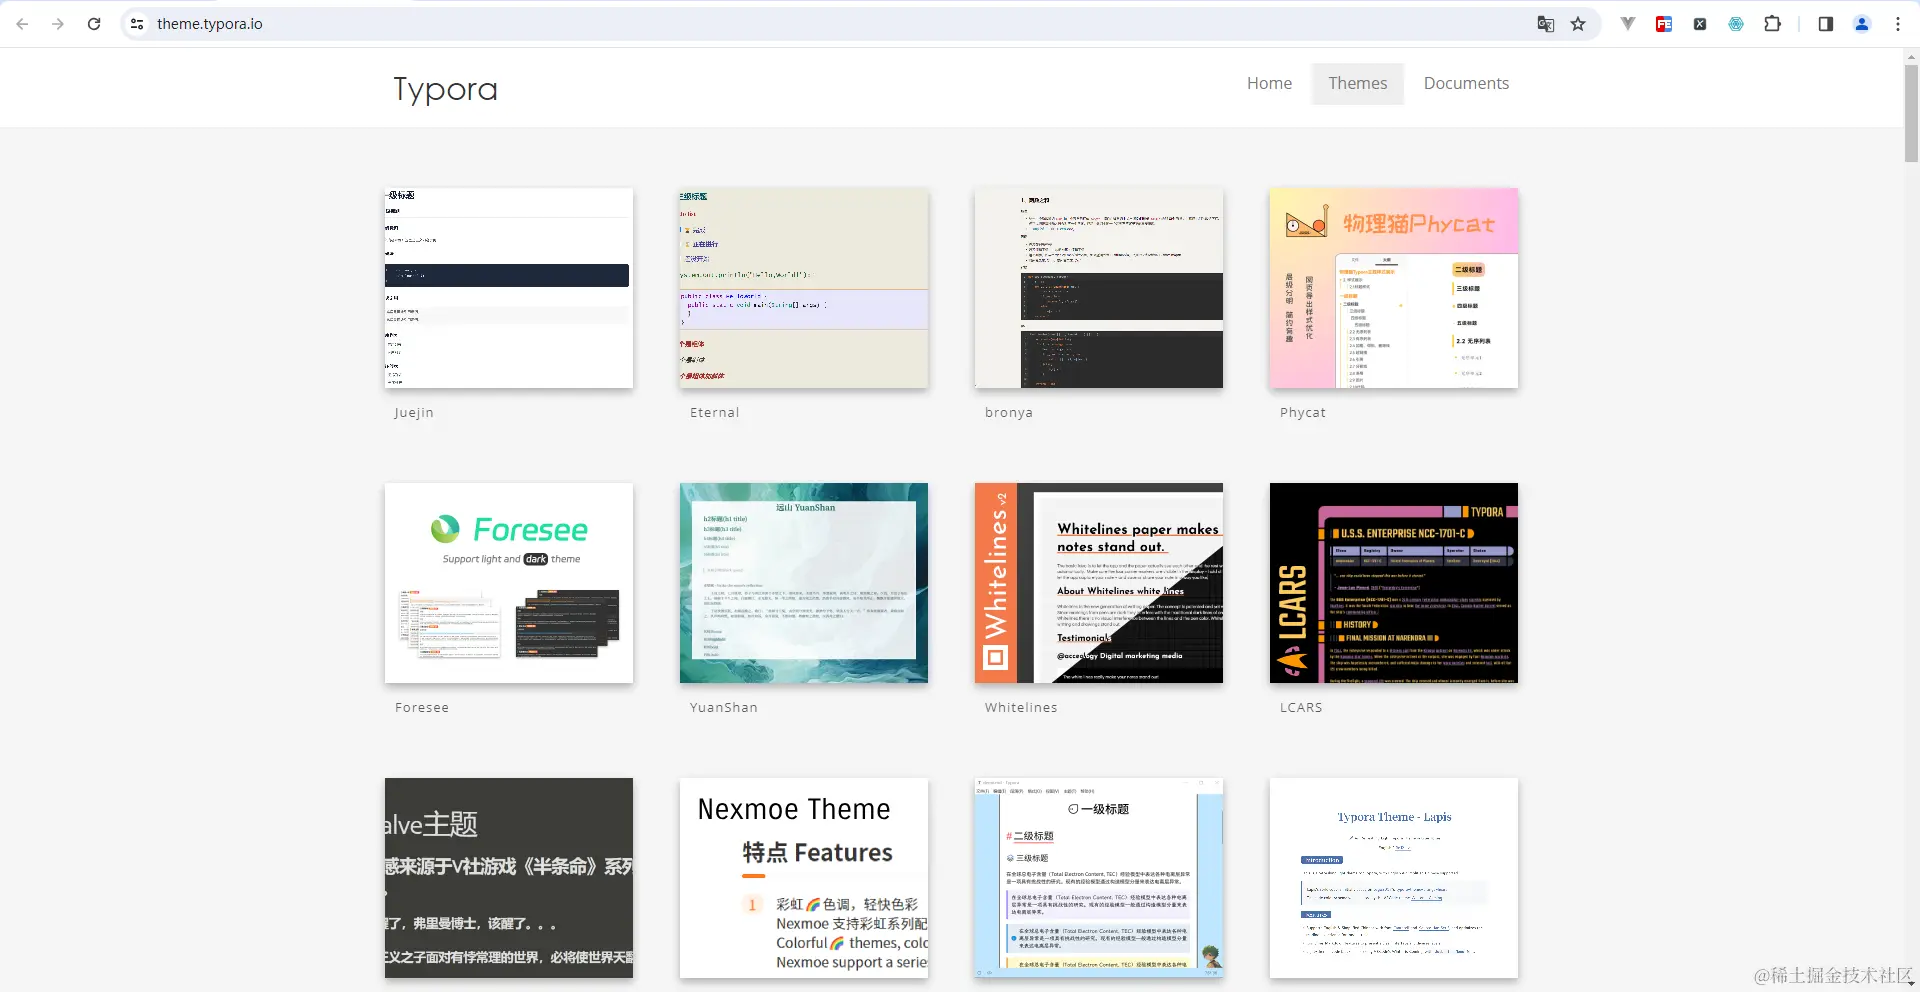Open the Documents navigation tab
This screenshot has width=1920, height=992.
[1466, 83]
